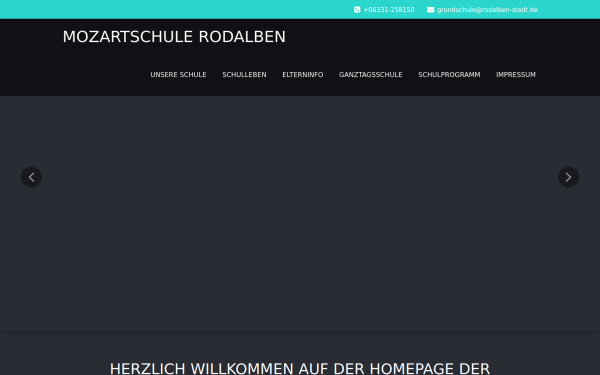
Task: Open the Ganztagsschule menu item
Action: (370, 75)
